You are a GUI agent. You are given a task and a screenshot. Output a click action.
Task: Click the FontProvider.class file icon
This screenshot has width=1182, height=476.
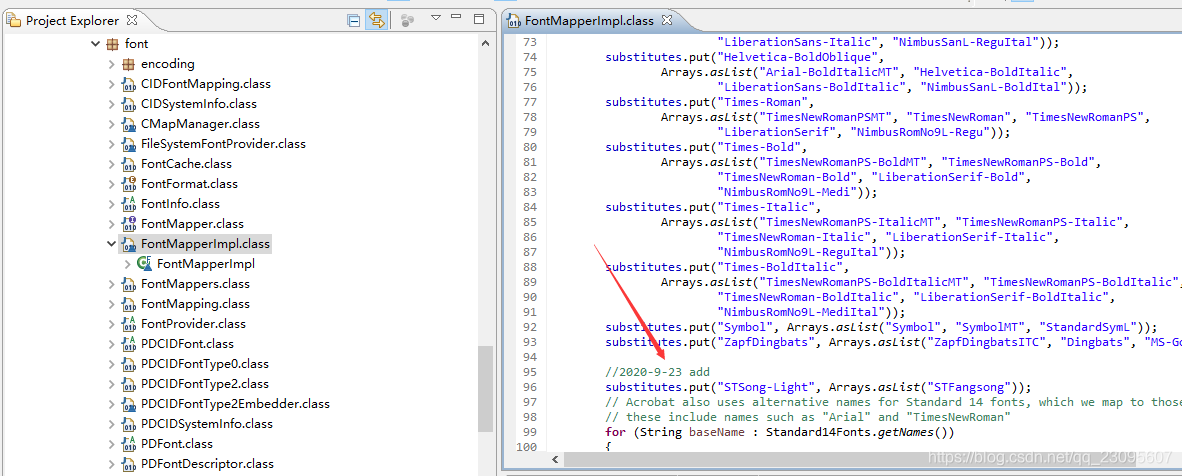(129, 324)
